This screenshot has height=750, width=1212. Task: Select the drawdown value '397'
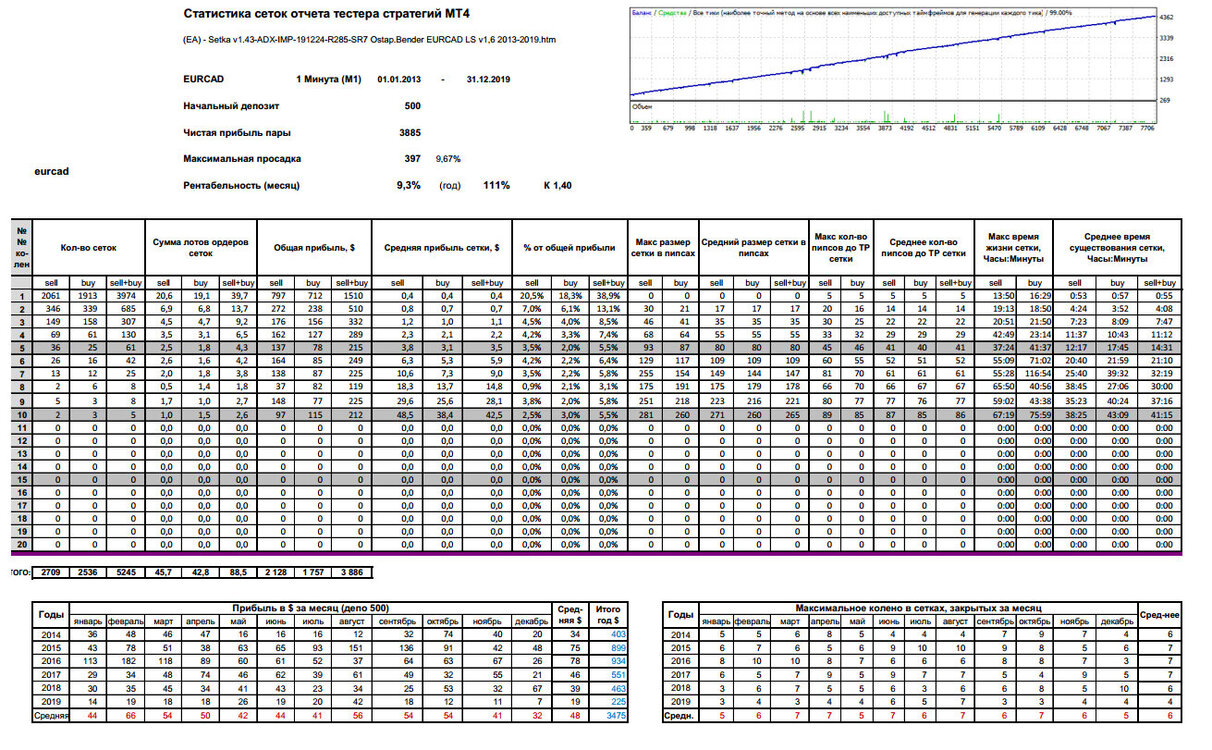(x=413, y=158)
